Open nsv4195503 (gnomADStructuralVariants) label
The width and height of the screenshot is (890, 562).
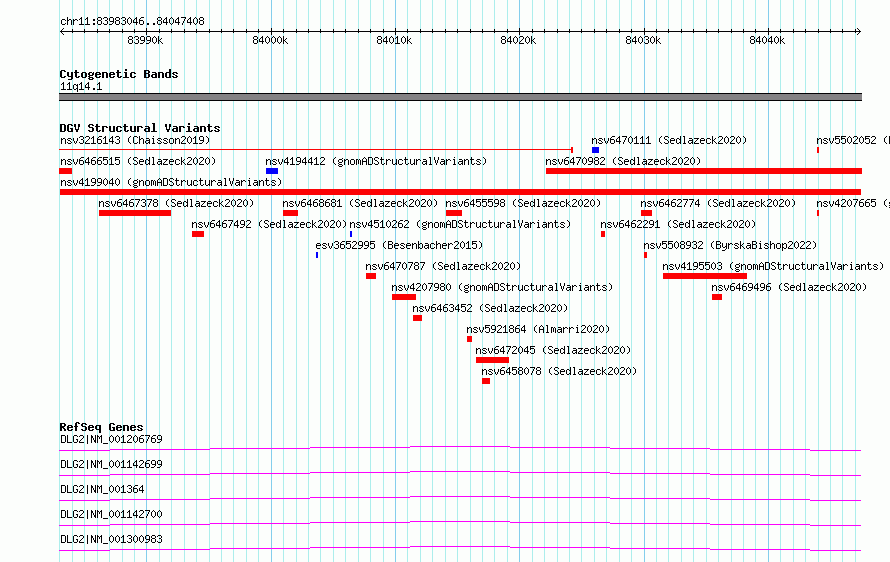pyautogui.click(x=773, y=266)
